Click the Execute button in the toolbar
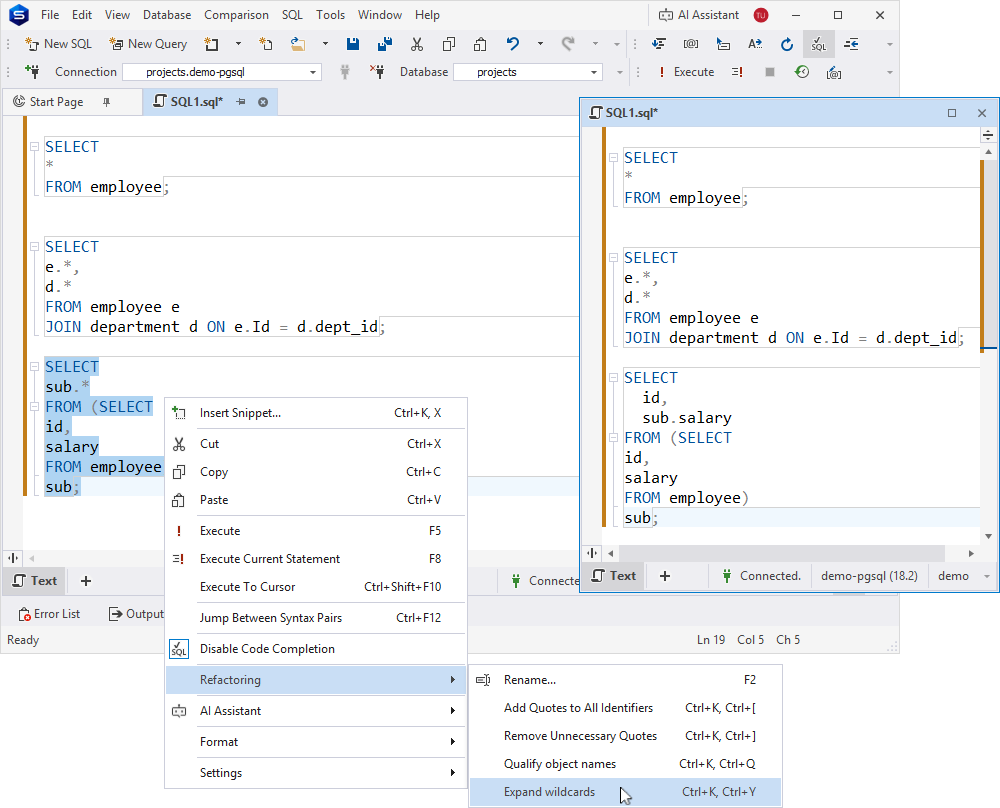Viewport: 1000px width, 808px height. pos(686,72)
